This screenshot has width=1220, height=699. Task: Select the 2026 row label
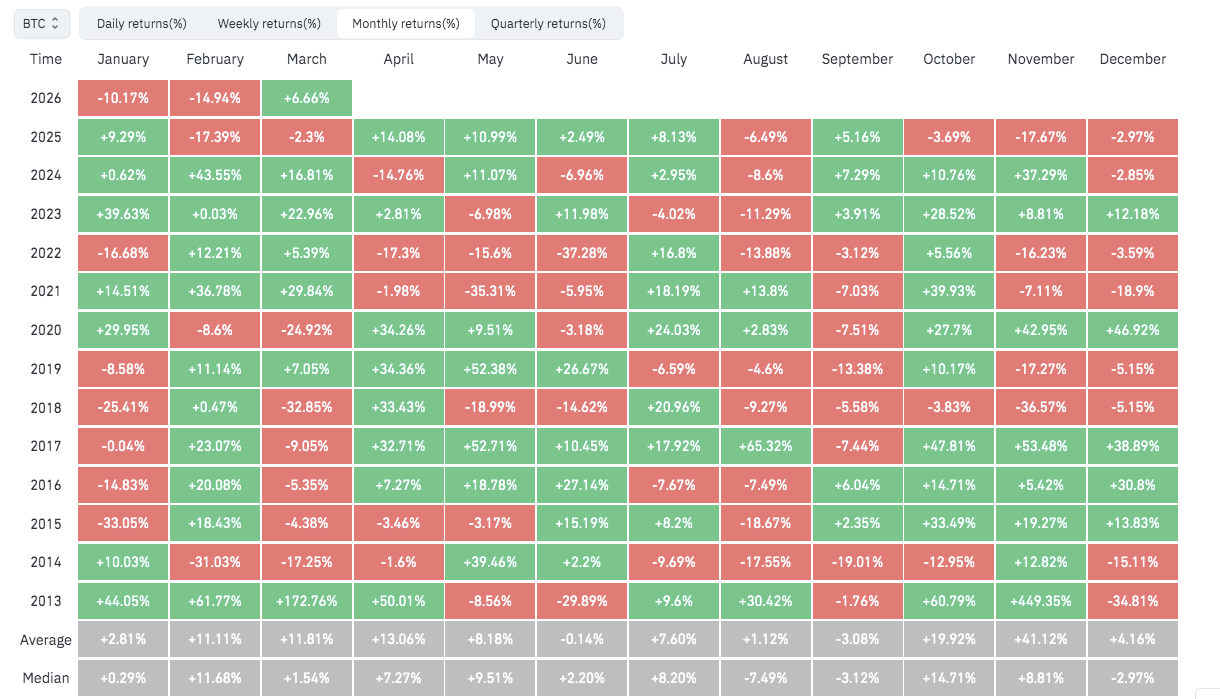(x=46, y=98)
